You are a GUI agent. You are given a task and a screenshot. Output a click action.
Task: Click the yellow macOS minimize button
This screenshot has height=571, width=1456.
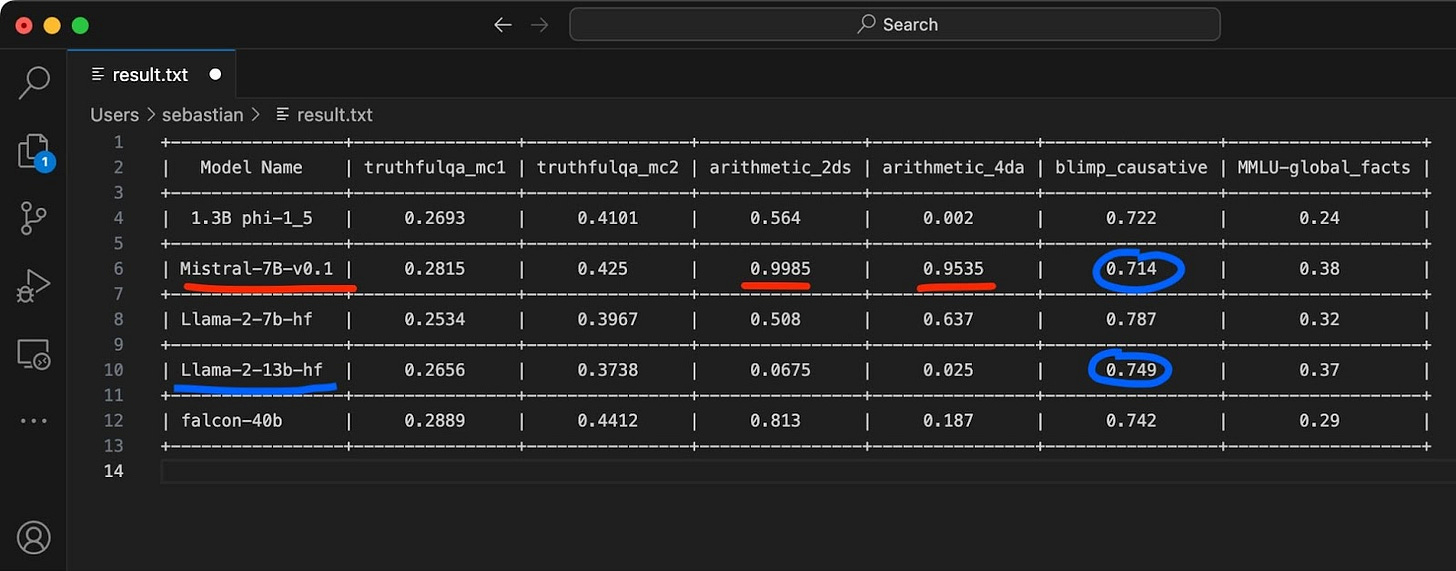tap(52, 25)
